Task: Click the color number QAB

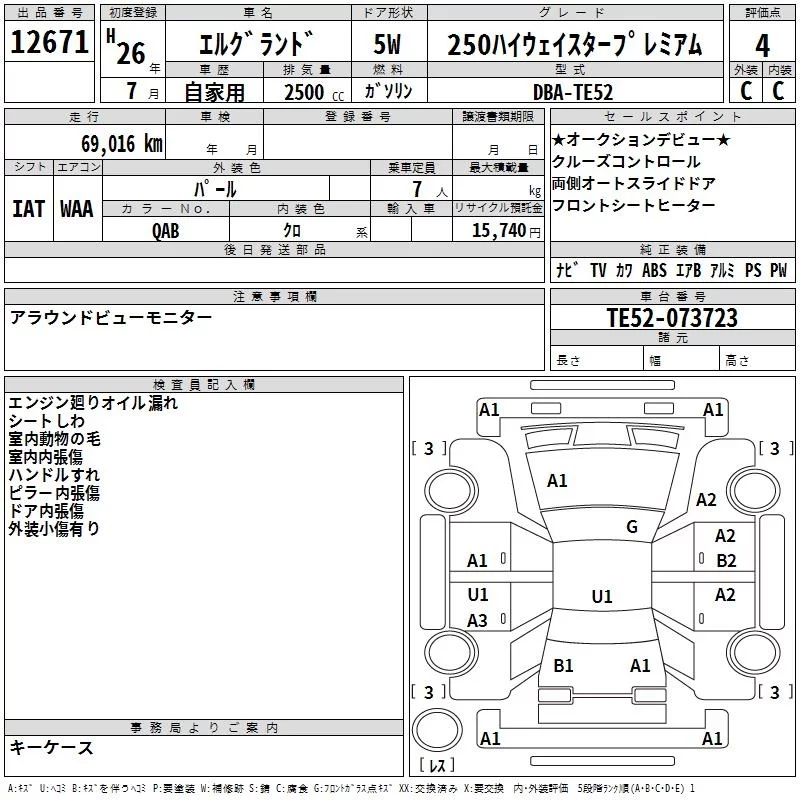Action: (166, 230)
